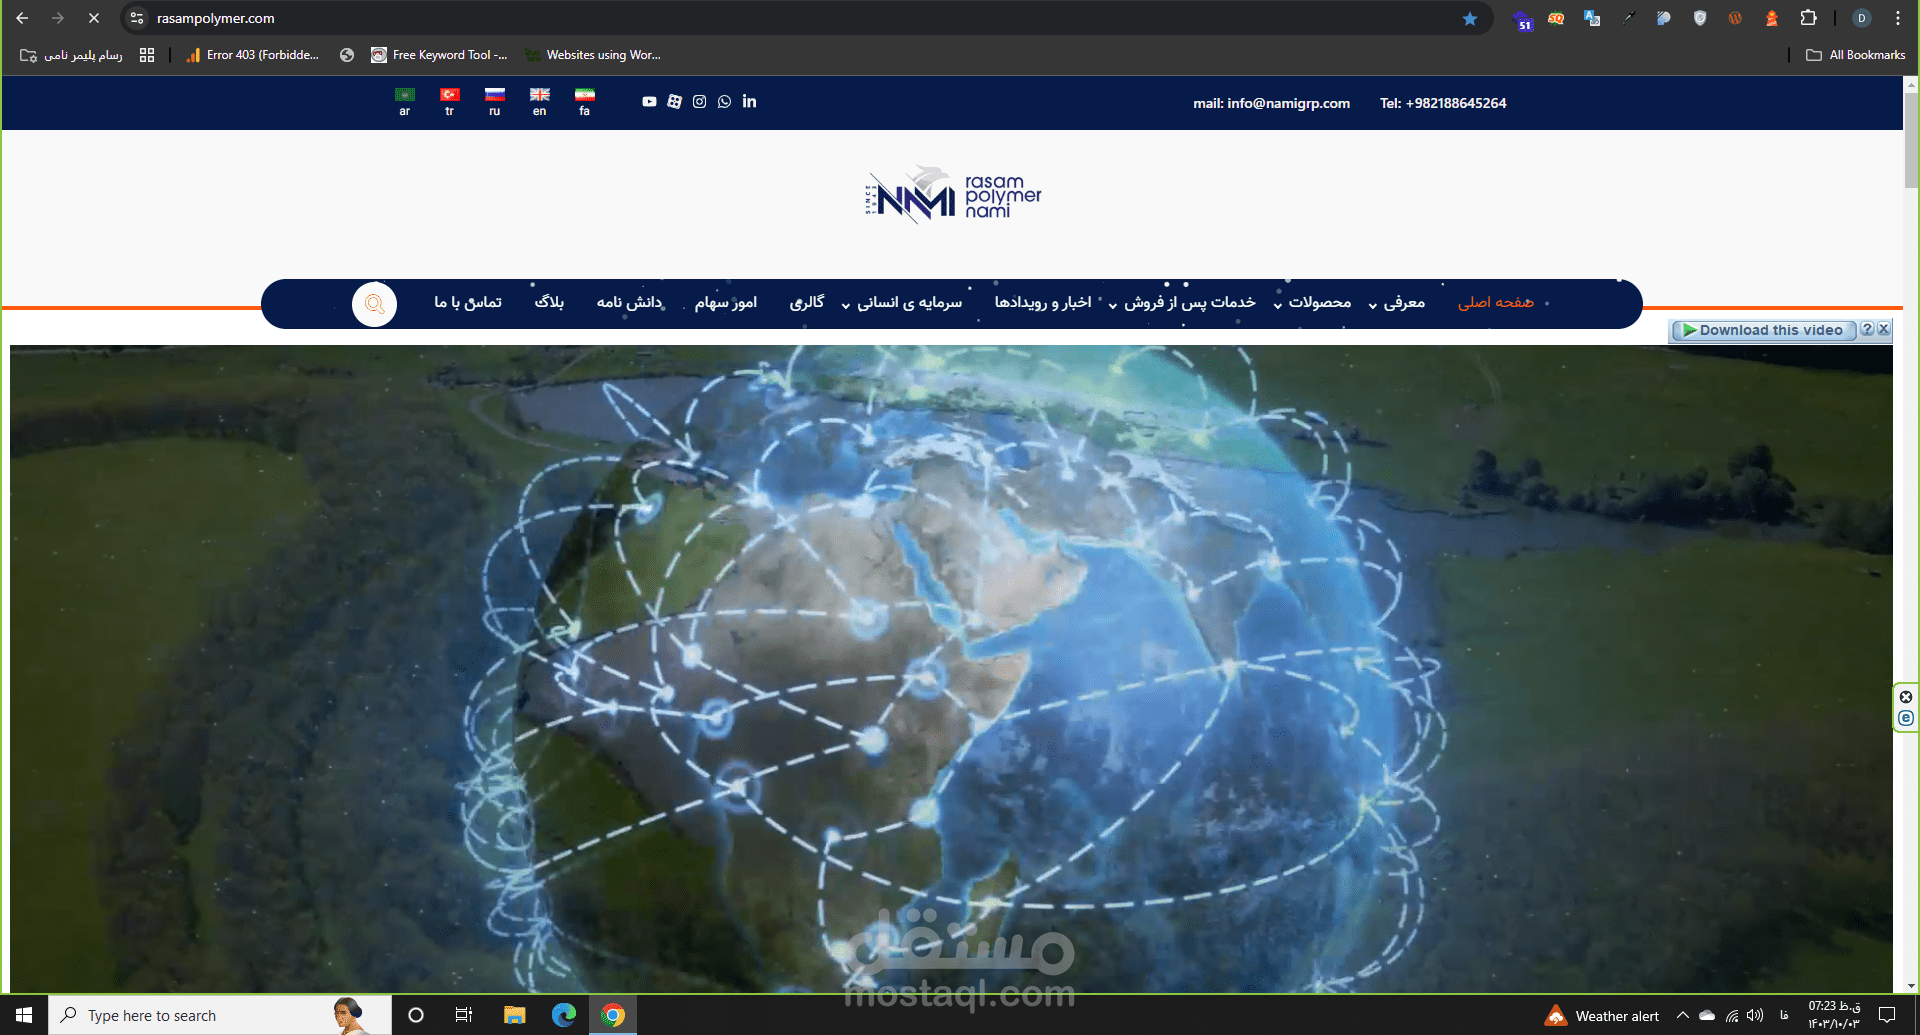The width and height of the screenshot is (1920, 1035).
Task: Open the Websites using Wor... bookmark
Action: coord(593,55)
